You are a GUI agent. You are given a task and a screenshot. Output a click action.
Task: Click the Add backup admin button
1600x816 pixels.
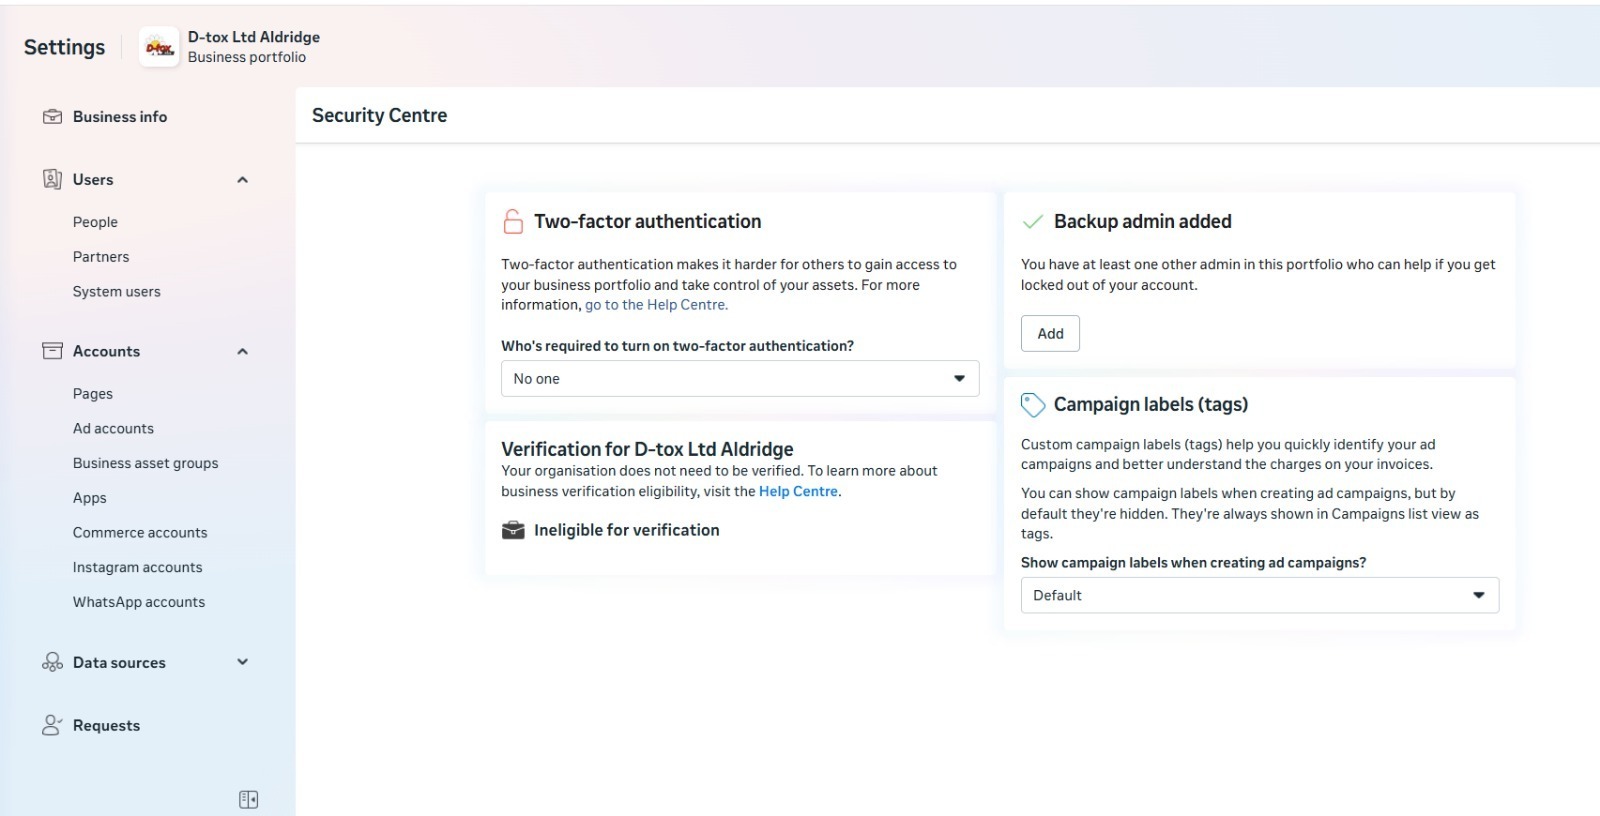(x=1050, y=334)
